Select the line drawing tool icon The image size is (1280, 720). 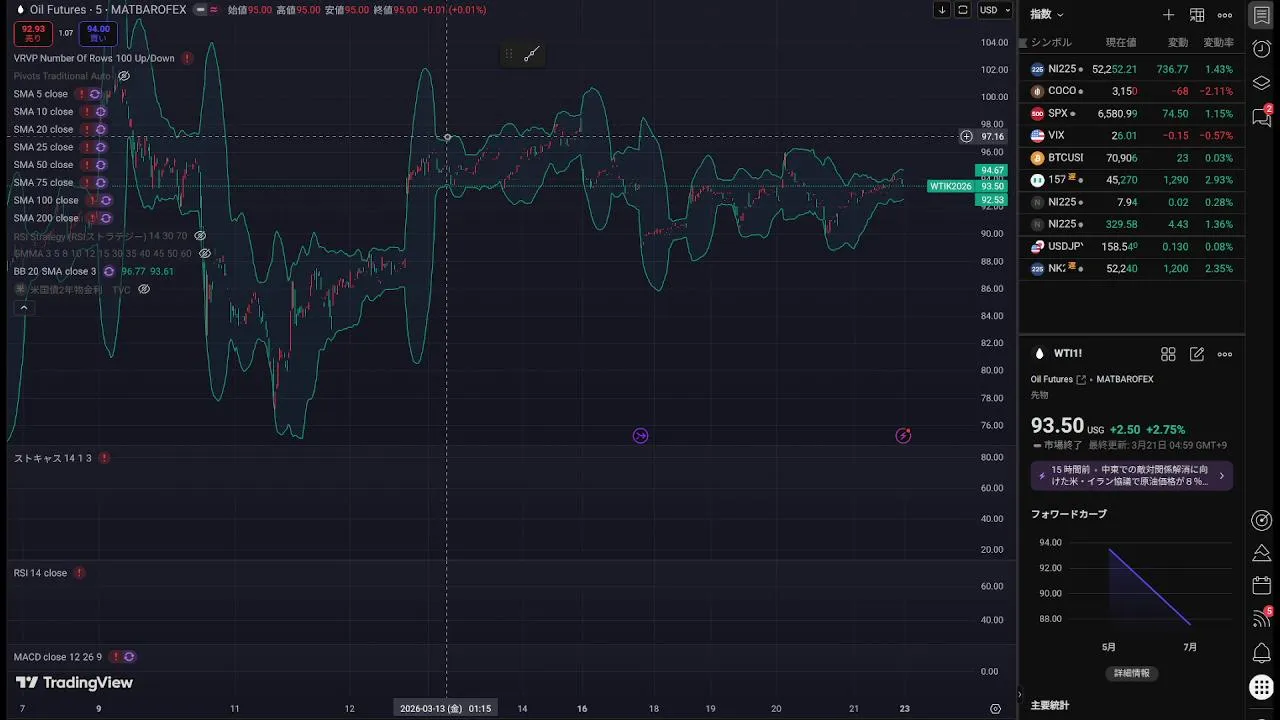pyautogui.click(x=531, y=54)
